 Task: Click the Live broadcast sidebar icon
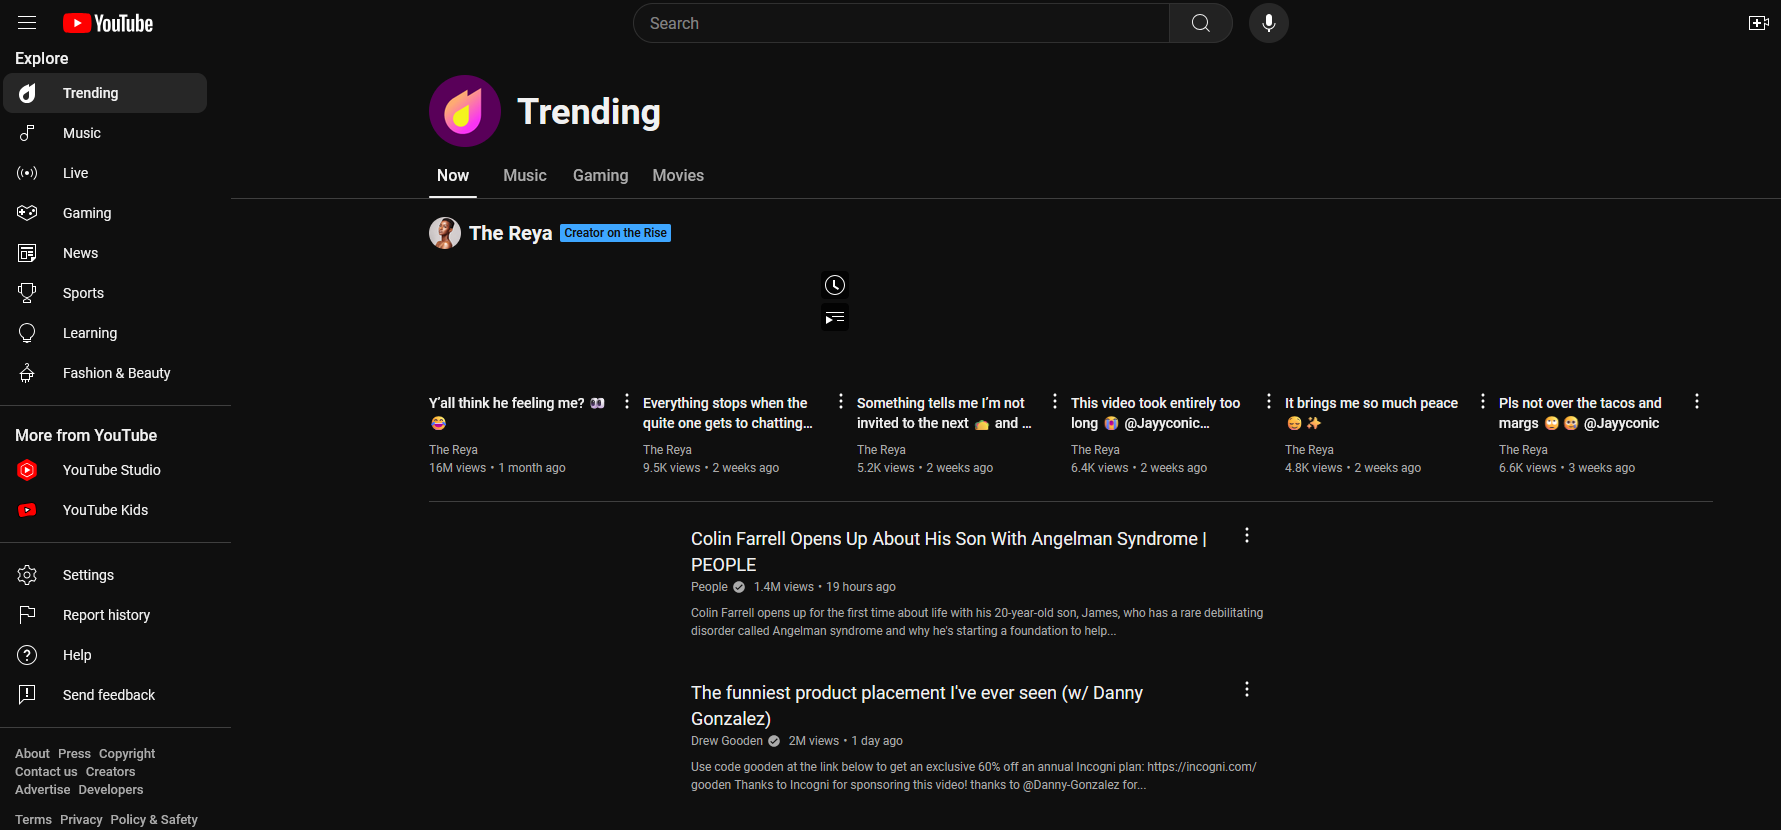click(28, 173)
